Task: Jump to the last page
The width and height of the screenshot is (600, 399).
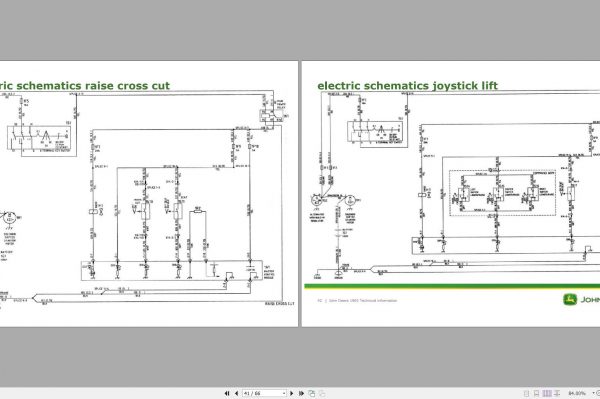Action: pyautogui.click(x=301, y=393)
